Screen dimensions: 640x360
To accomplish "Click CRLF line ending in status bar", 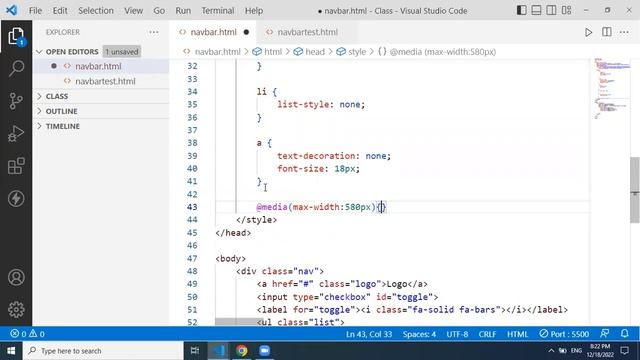I will (x=487, y=334).
